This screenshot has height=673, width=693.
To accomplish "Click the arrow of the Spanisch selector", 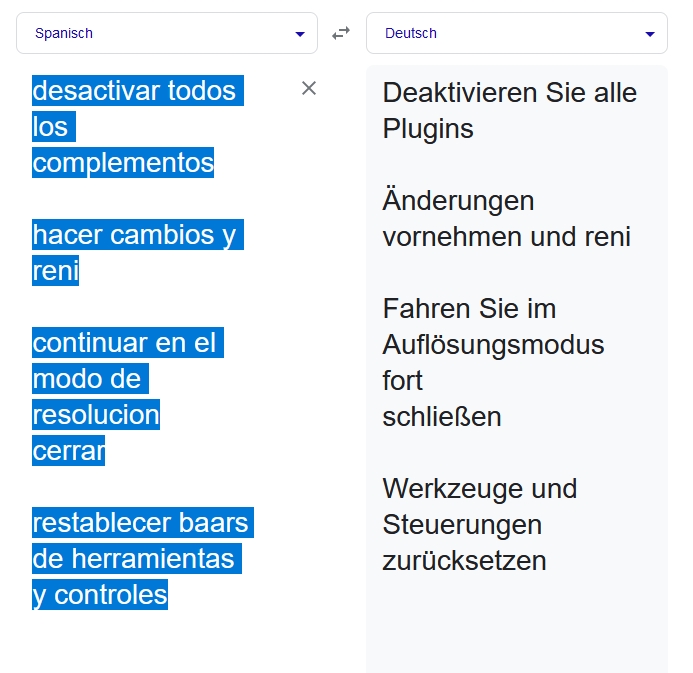I will [x=300, y=34].
